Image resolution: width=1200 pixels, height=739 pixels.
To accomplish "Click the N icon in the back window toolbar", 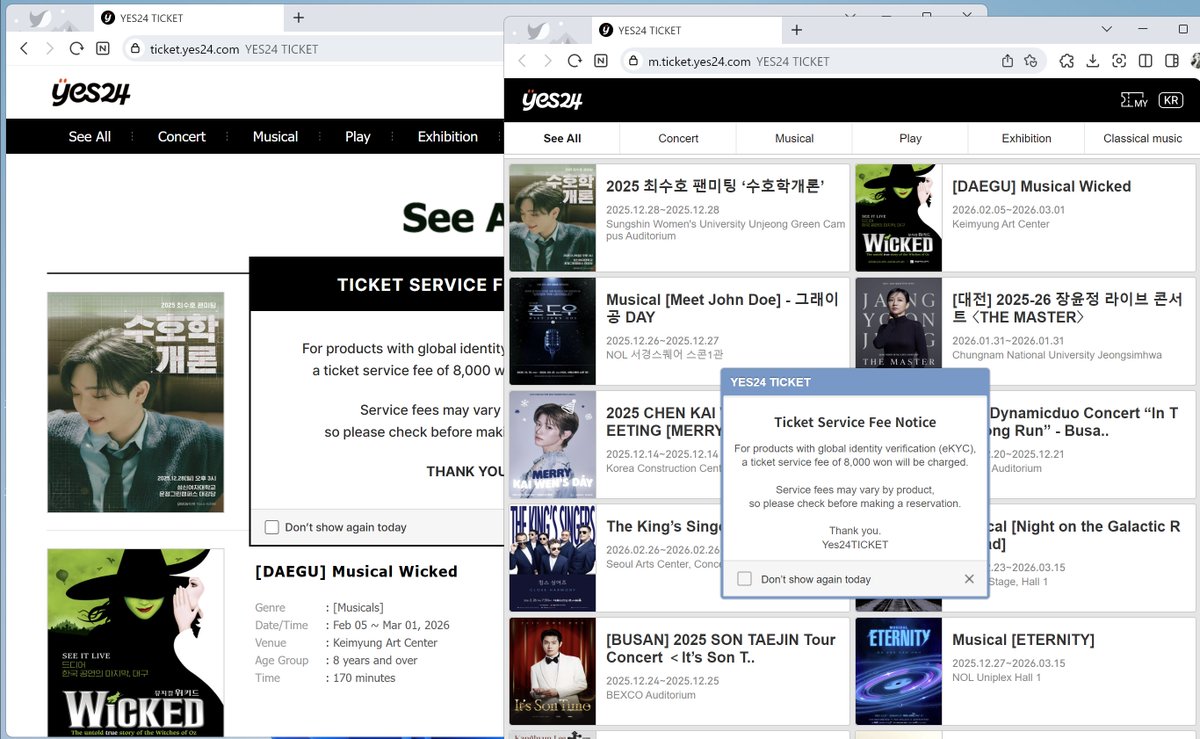I will pyautogui.click(x=103, y=48).
